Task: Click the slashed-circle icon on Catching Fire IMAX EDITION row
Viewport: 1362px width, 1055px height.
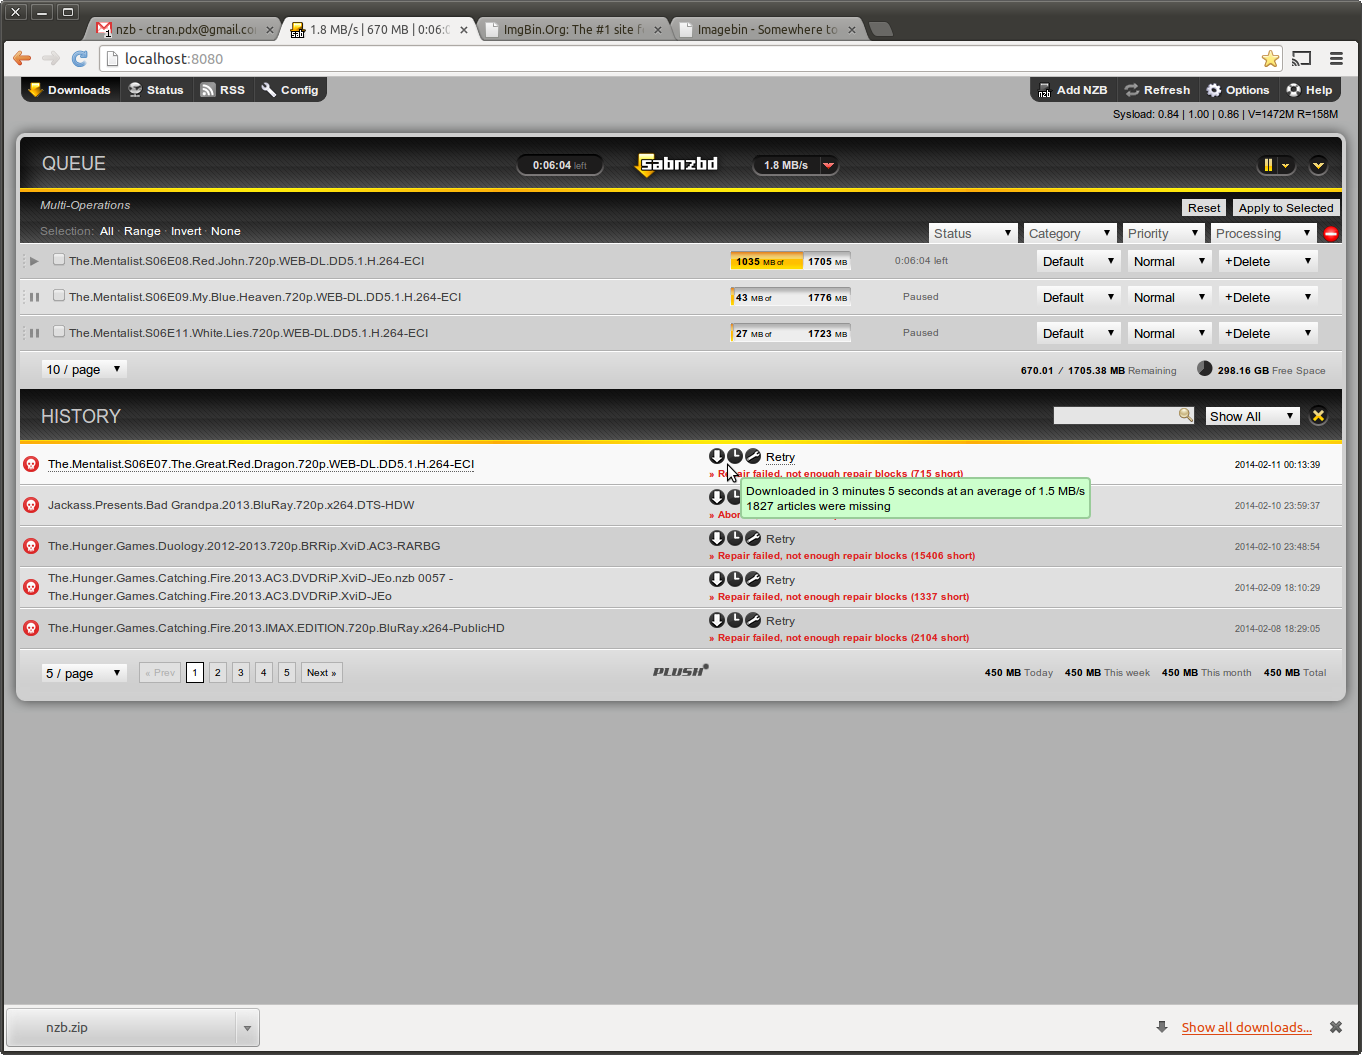Action: [x=753, y=620]
